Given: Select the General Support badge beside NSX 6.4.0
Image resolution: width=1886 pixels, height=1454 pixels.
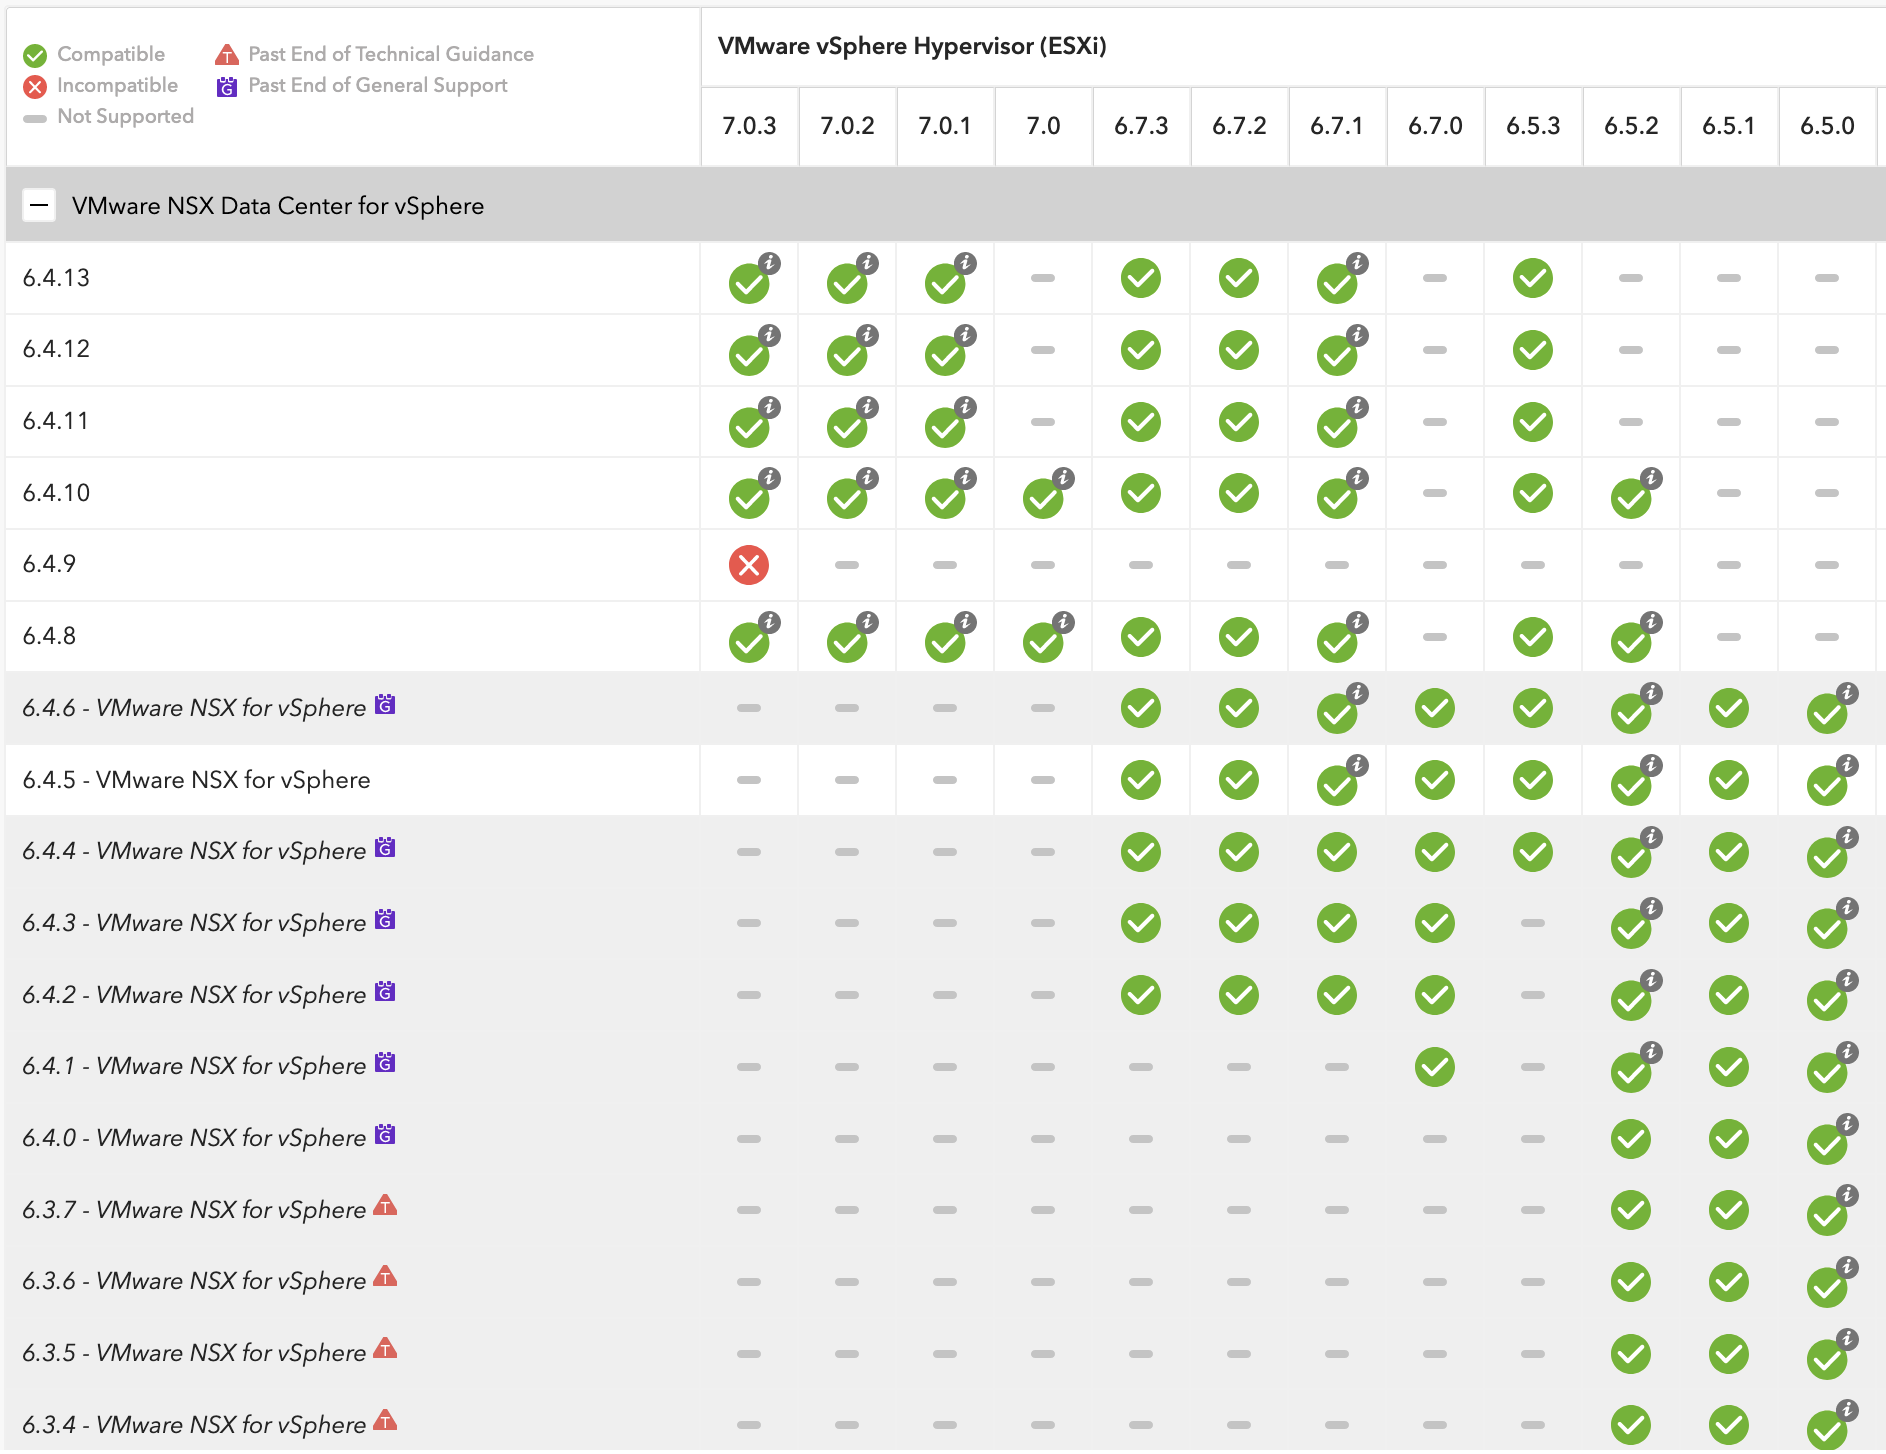Looking at the screenshot, I should (x=385, y=1135).
